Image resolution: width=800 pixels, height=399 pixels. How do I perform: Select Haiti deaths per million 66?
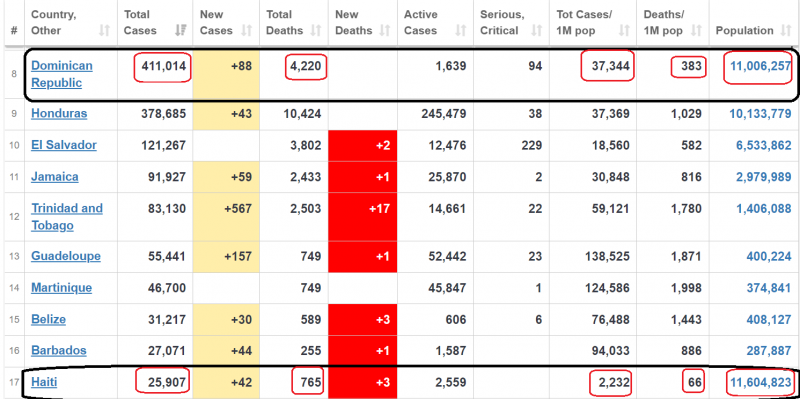(694, 382)
